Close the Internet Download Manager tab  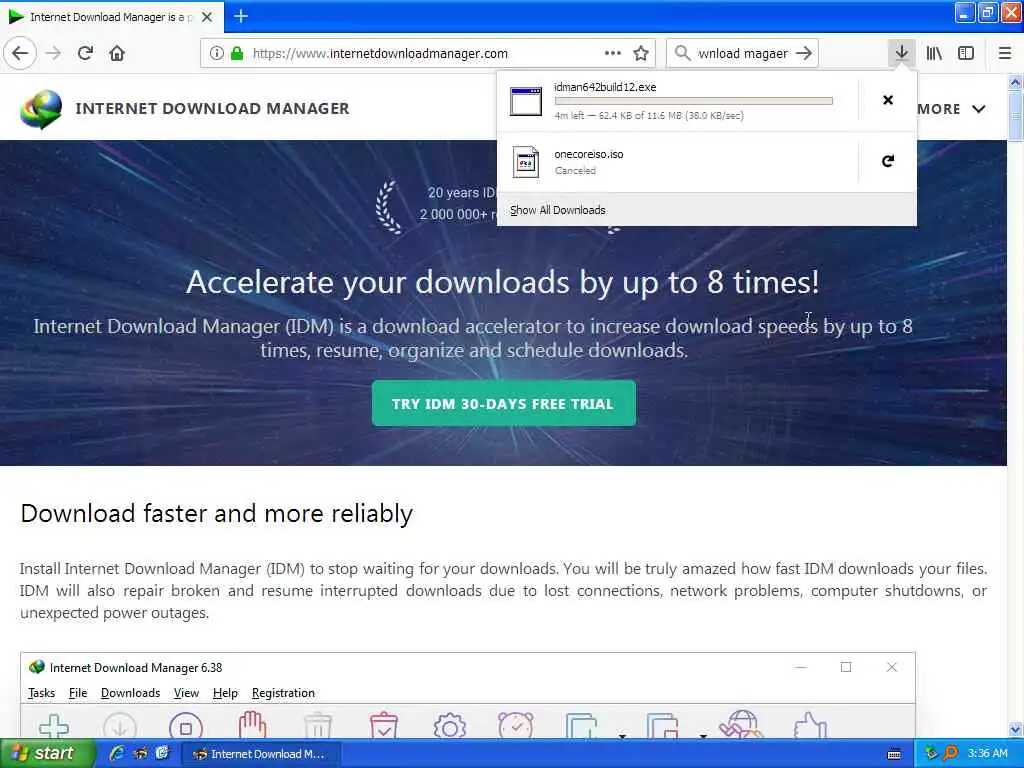tap(207, 17)
